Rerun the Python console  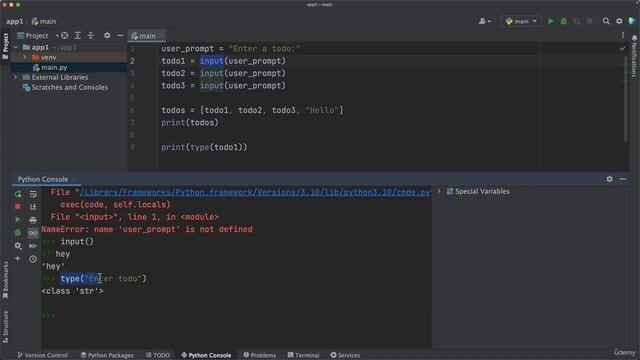coord(18,194)
